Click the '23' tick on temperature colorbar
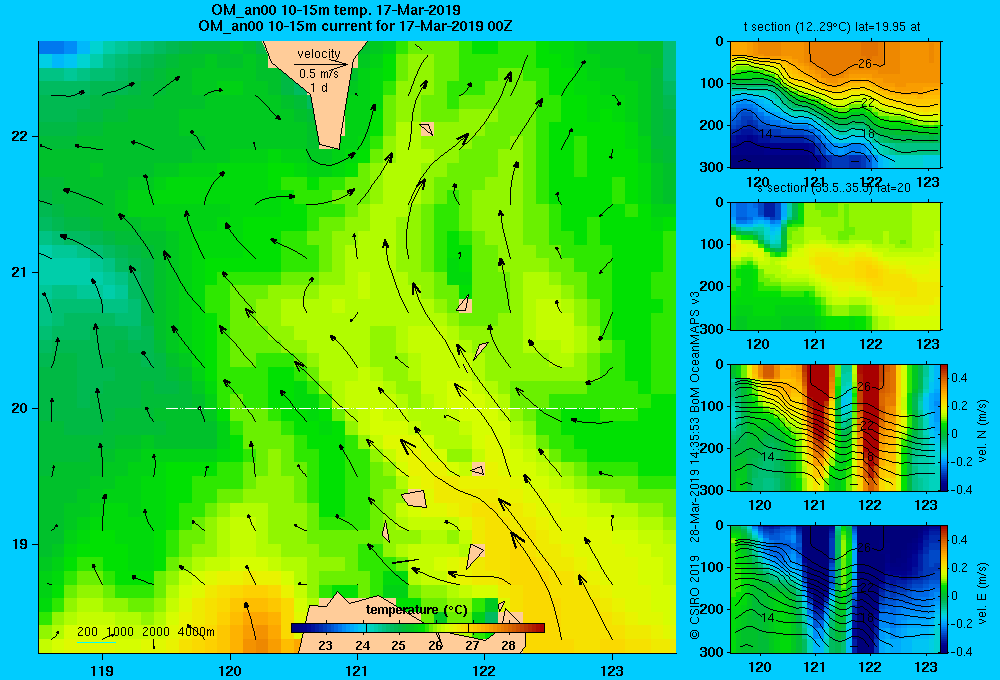 pyautogui.click(x=325, y=645)
